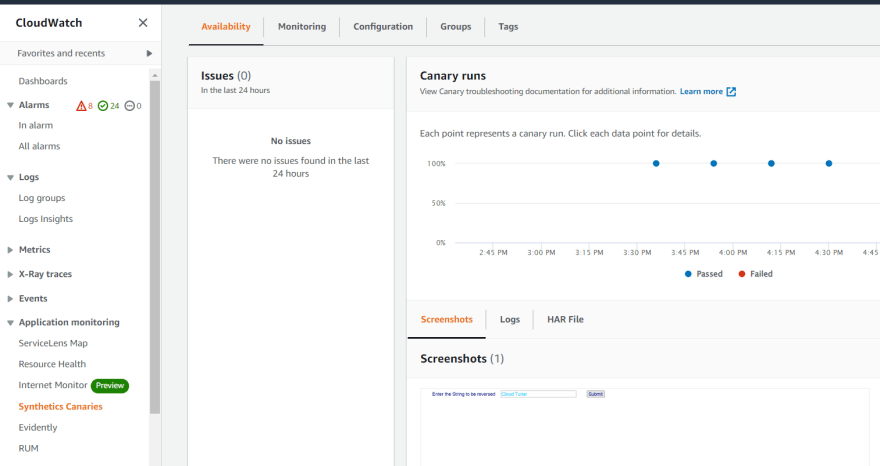
Task: Click the 100% axis label
Action: coord(436,163)
